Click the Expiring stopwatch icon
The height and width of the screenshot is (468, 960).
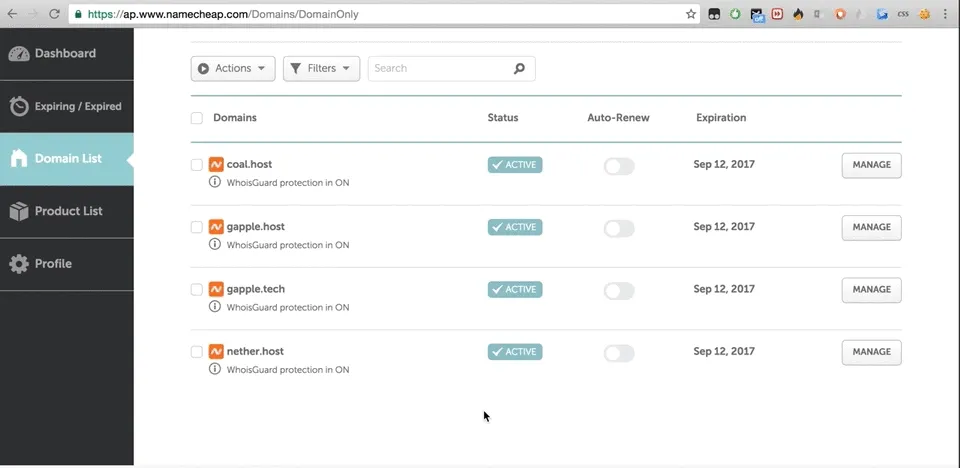[x=19, y=106]
